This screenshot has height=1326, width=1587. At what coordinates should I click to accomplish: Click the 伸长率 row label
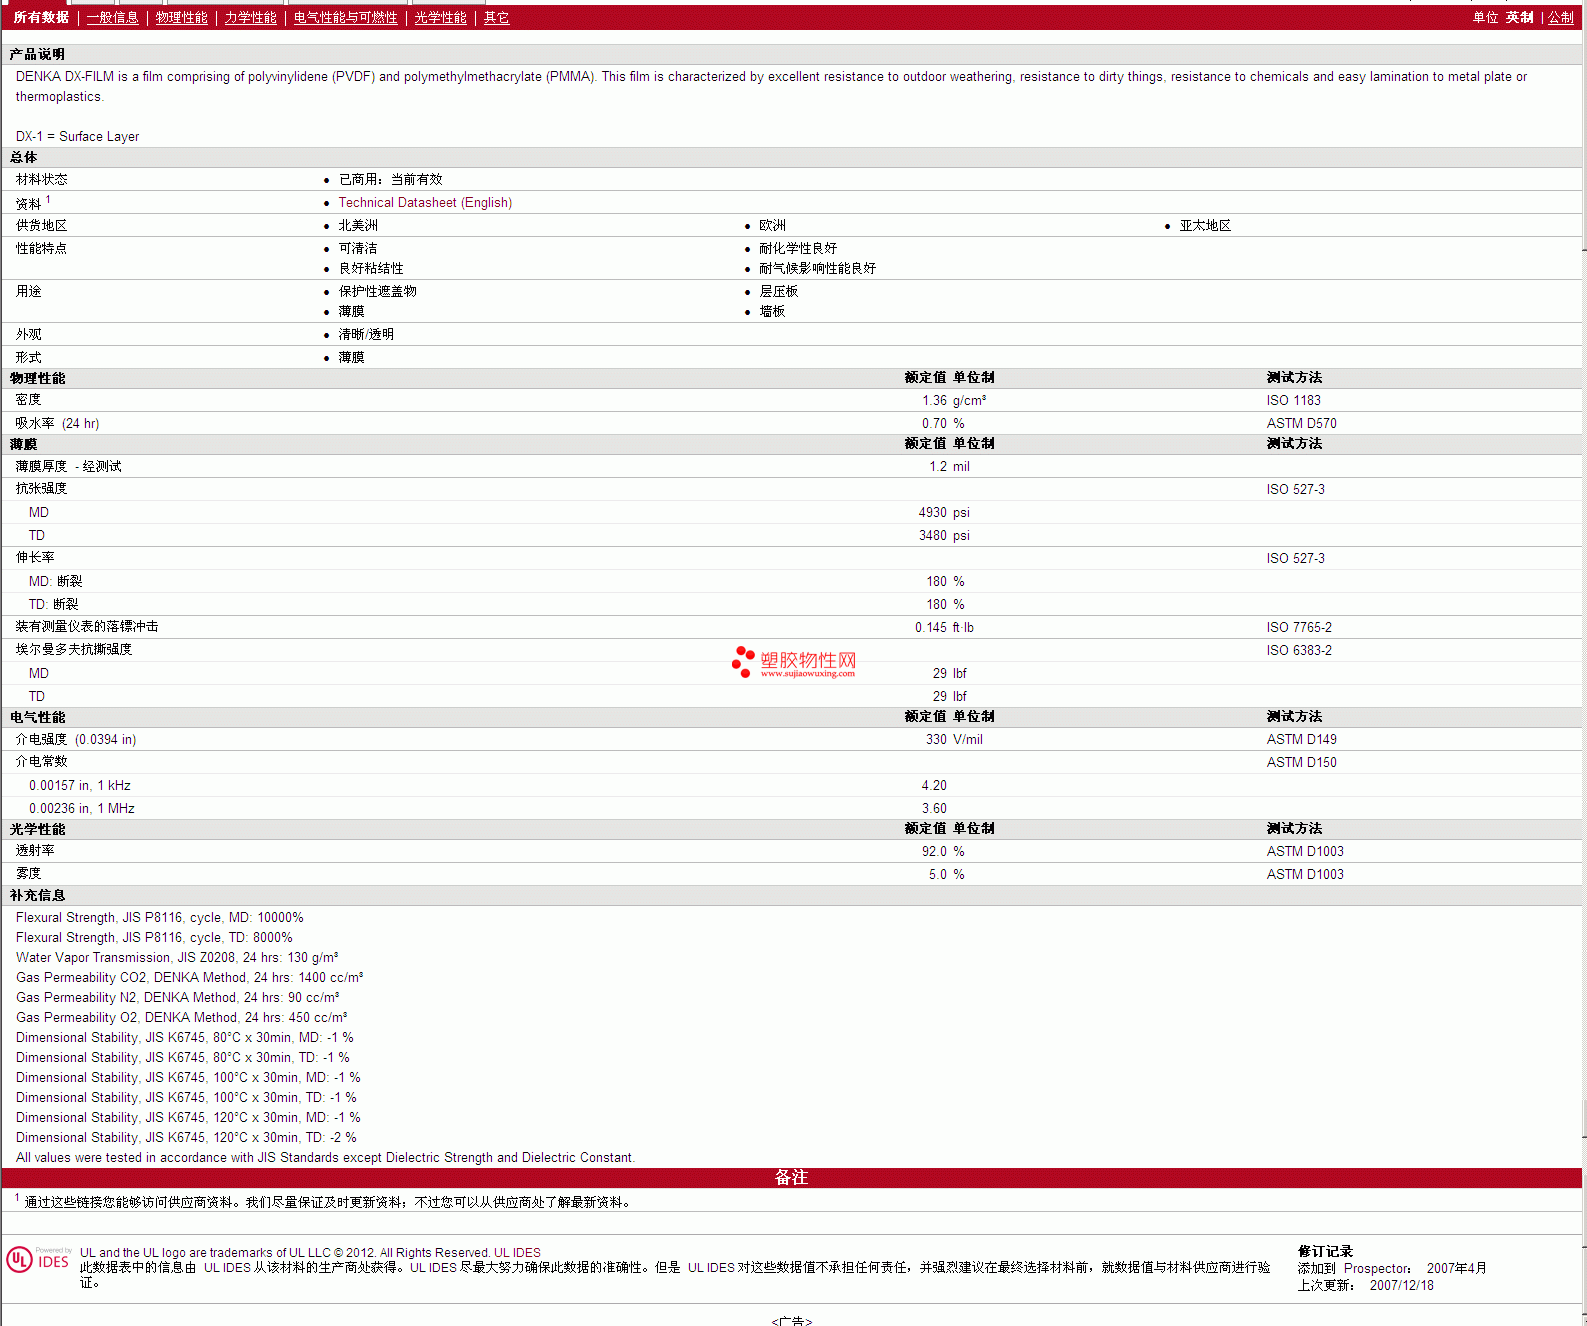pos(35,557)
